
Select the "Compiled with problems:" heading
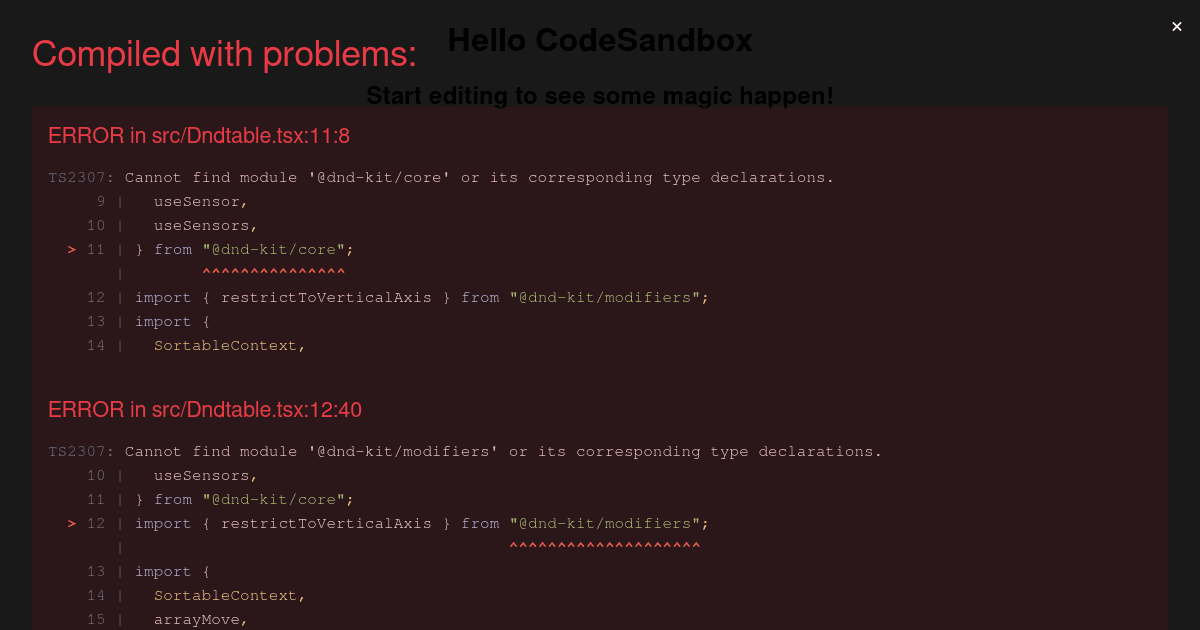click(224, 53)
